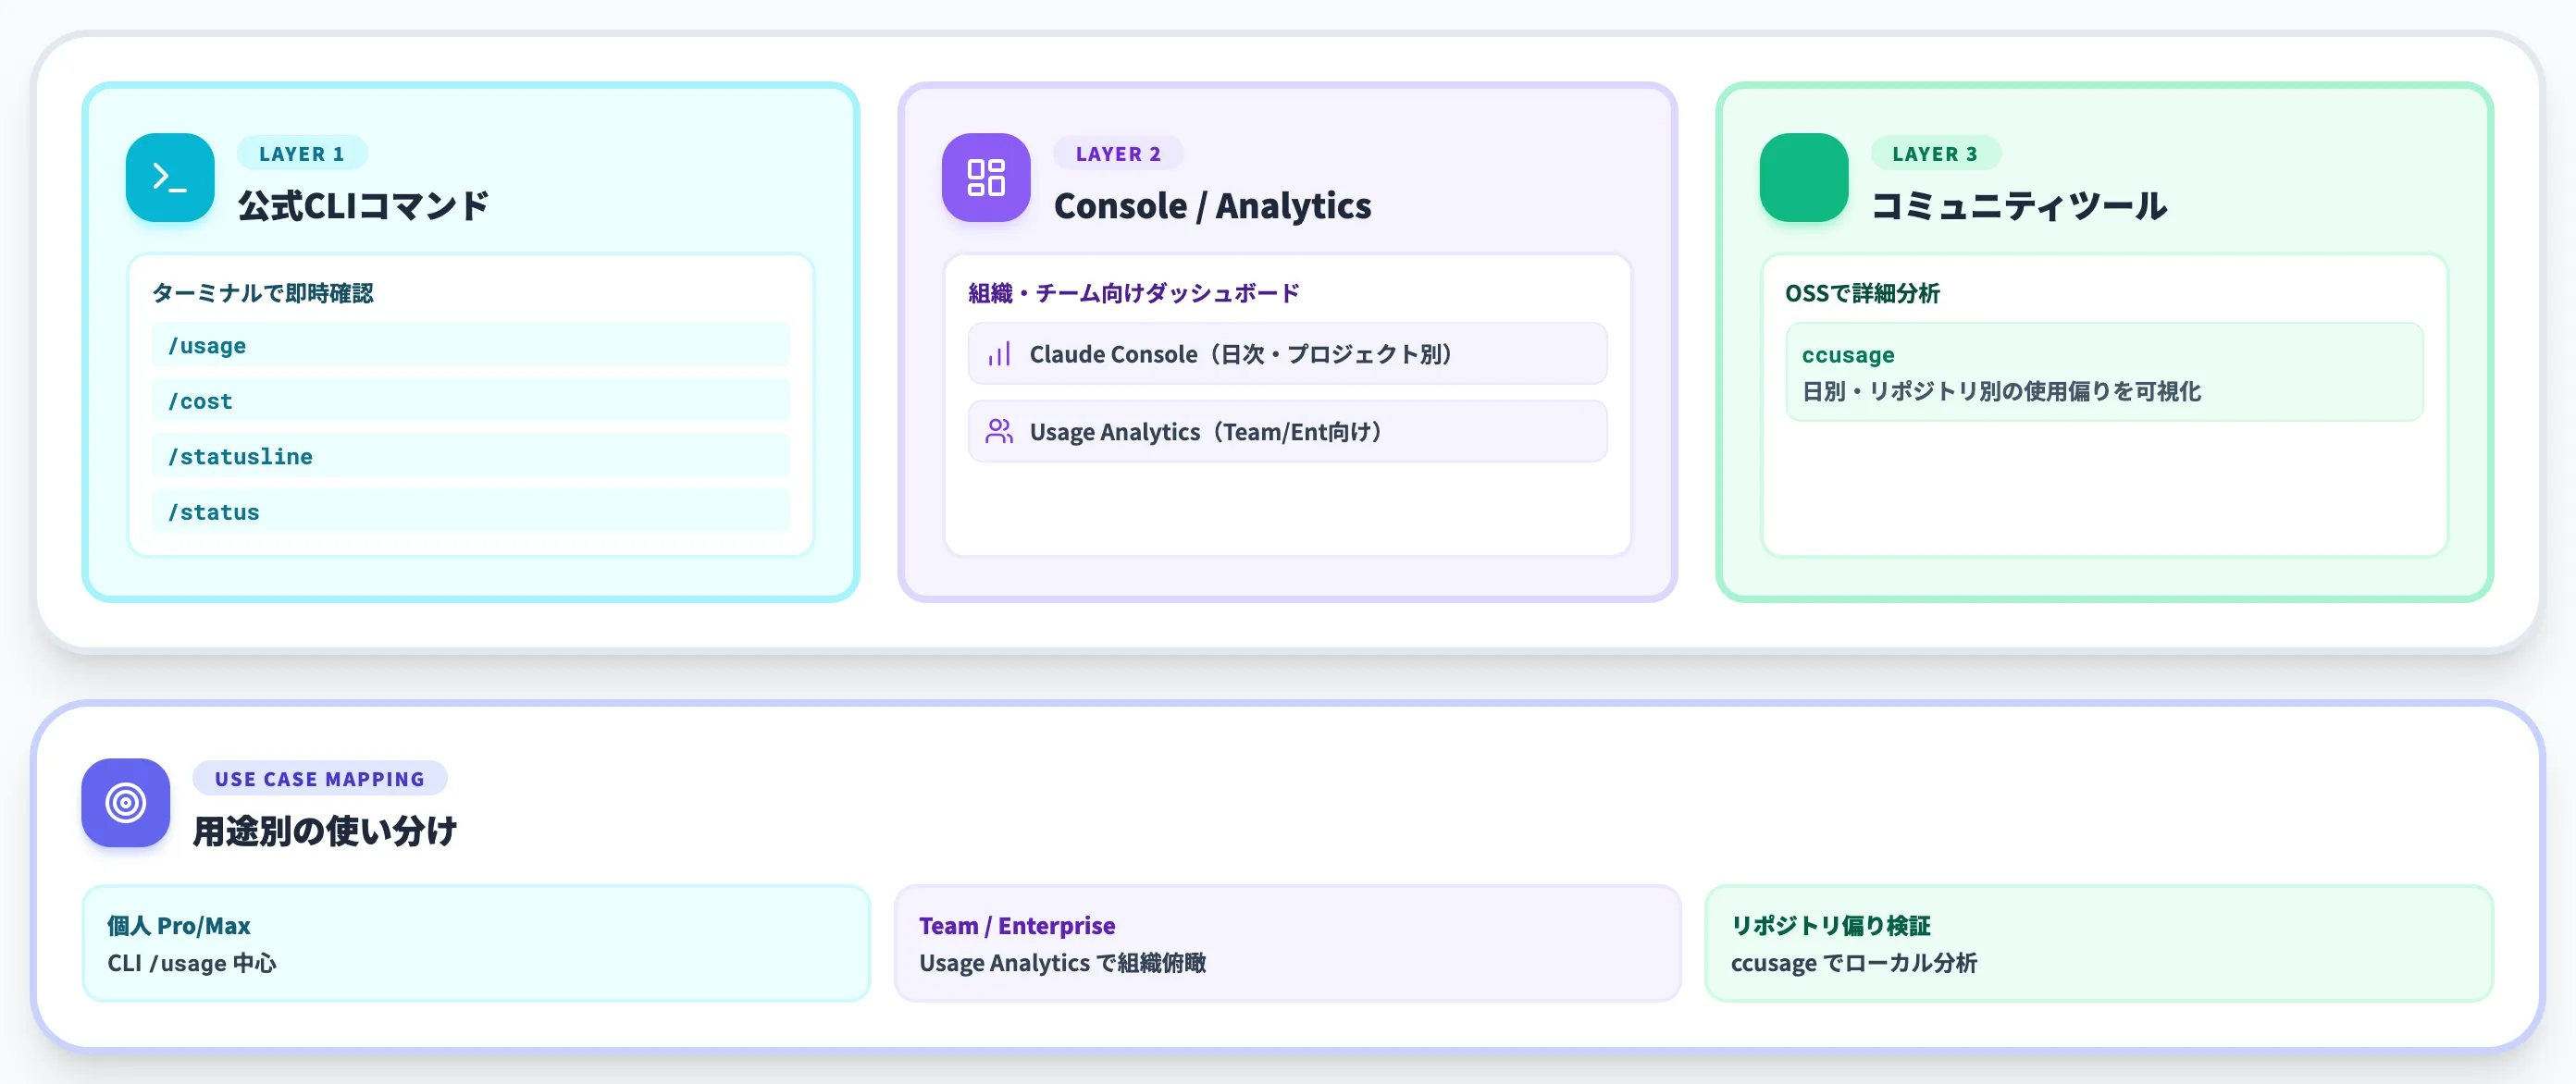This screenshot has height=1084, width=2576.
Task: Click the コミュニティツール heading
Action: 2019,206
